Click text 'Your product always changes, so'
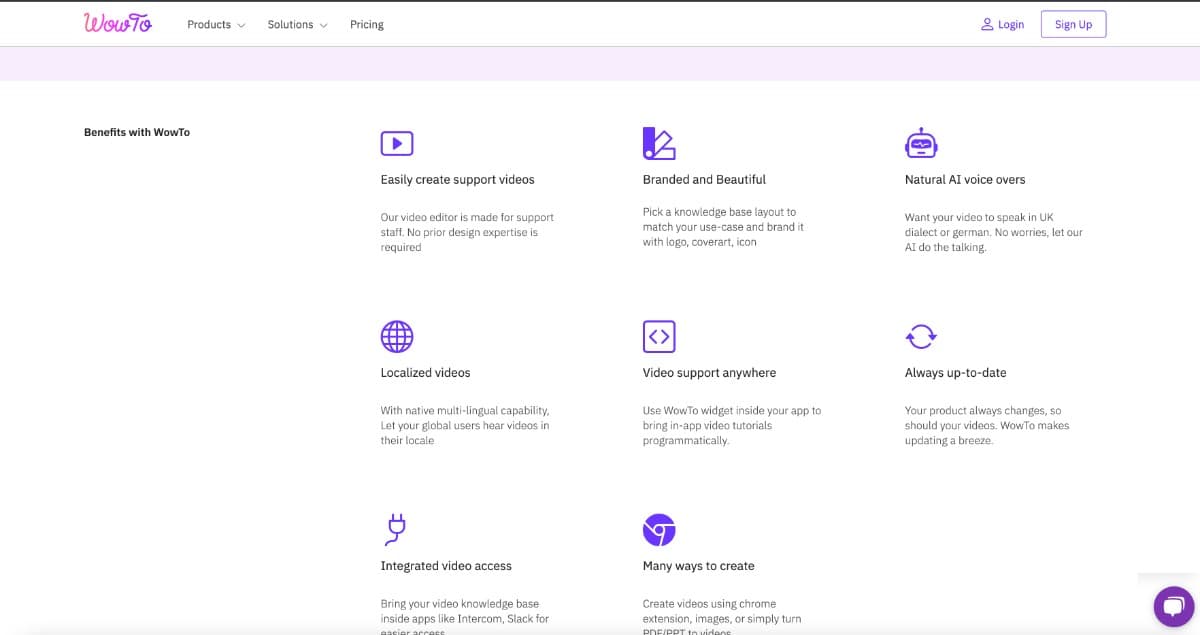The width and height of the screenshot is (1200, 635). point(983,410)
